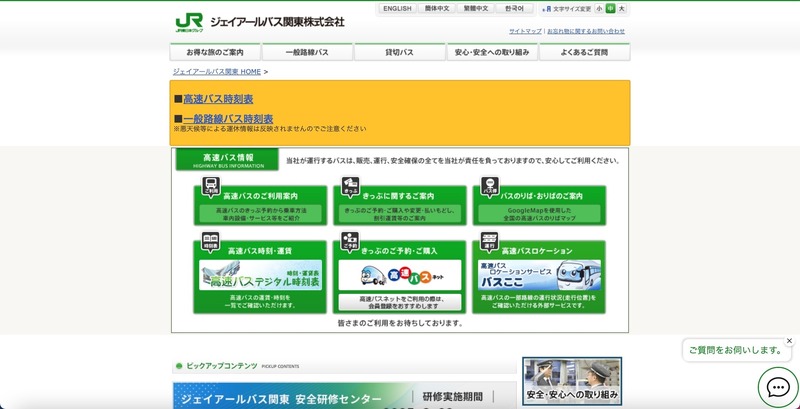Click the 運行 bus location icon
The height and width of the screenshot is (409, 800).
click(x=490, y=242)
